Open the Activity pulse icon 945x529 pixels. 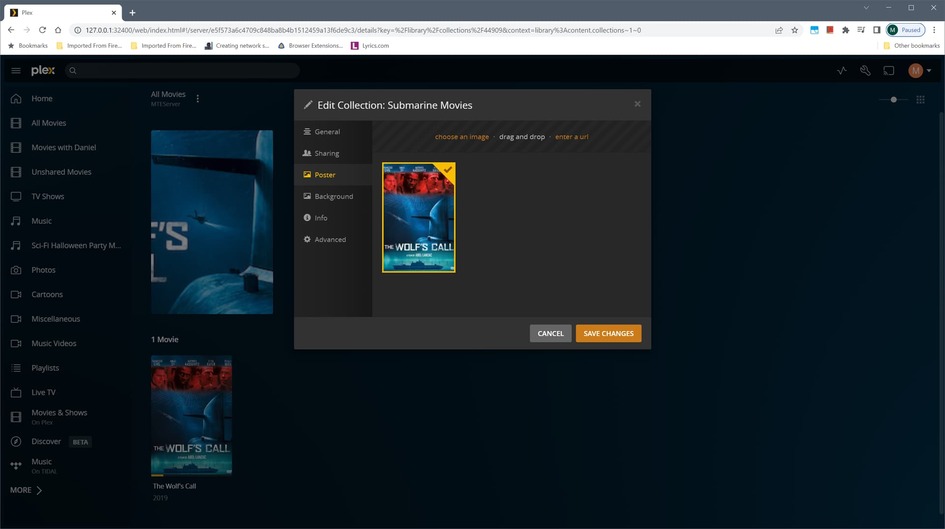(x=842, y=70)
